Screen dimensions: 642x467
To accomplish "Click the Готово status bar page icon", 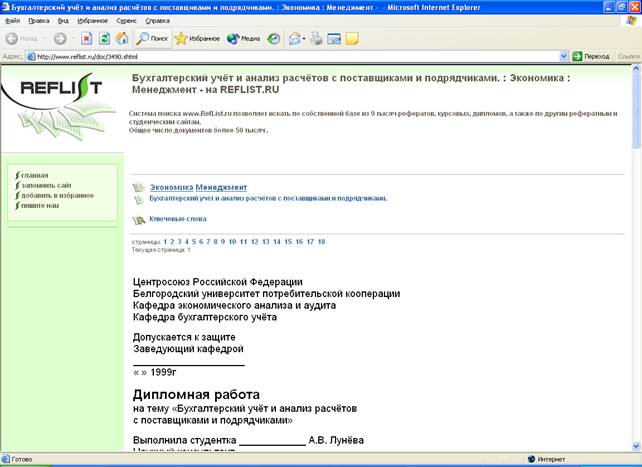I will [x=6, y=459].
